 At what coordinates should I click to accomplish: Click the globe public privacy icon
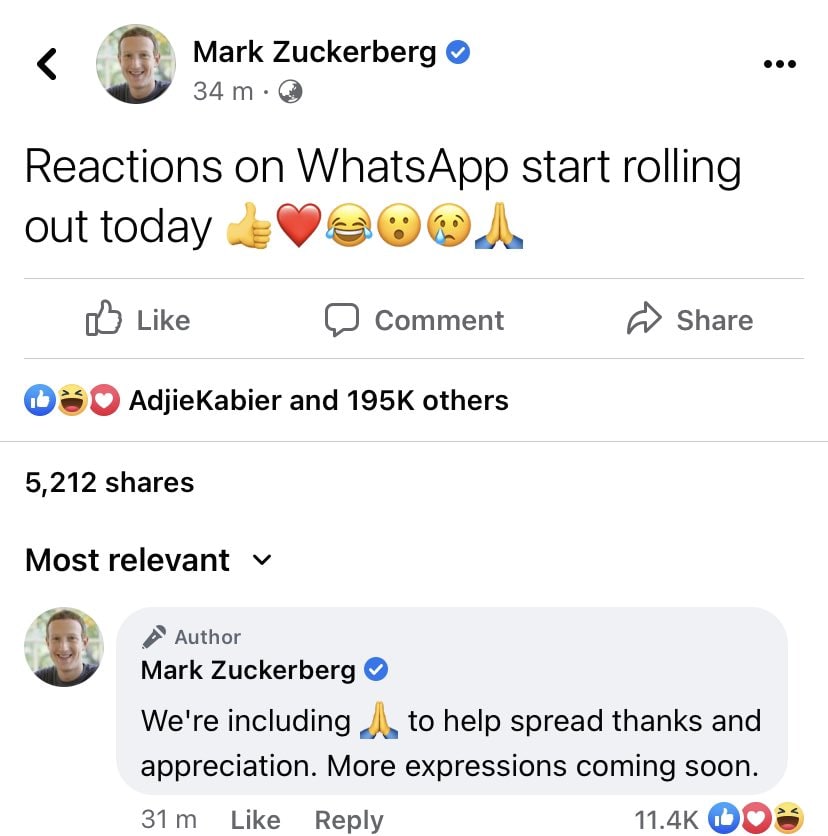click(291, 91)
